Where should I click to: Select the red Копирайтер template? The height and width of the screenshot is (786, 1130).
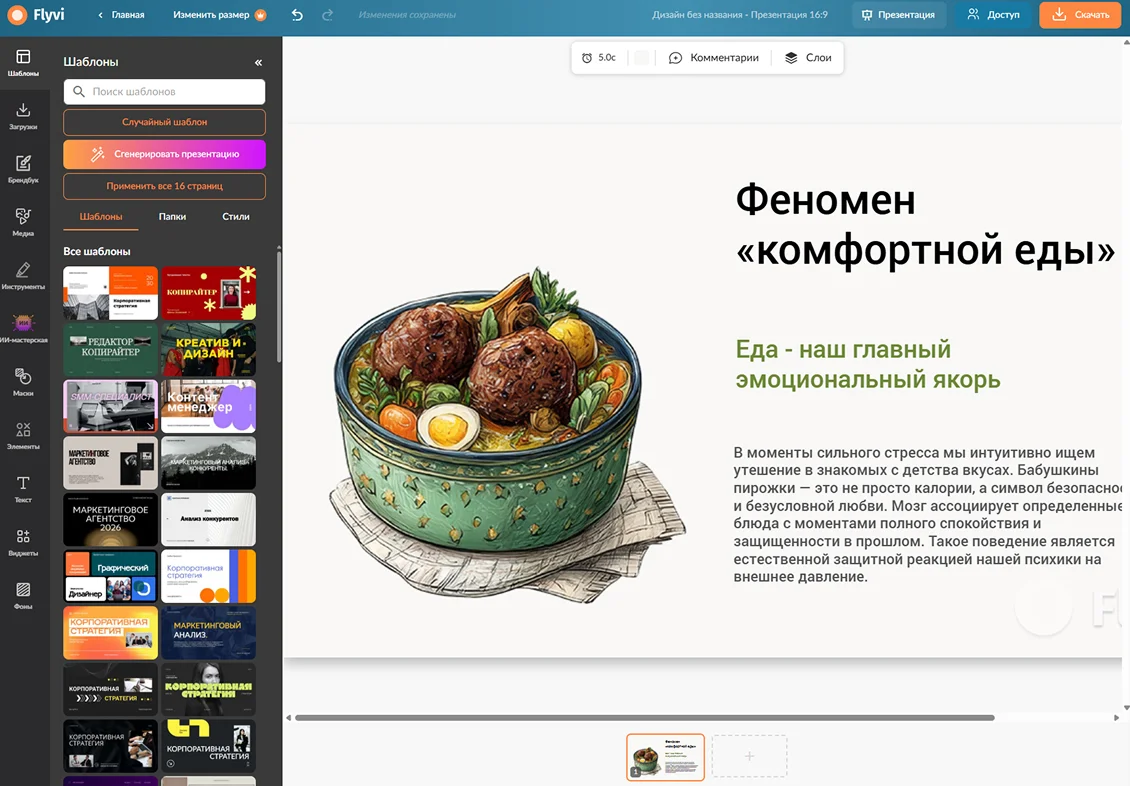[208, 292]
